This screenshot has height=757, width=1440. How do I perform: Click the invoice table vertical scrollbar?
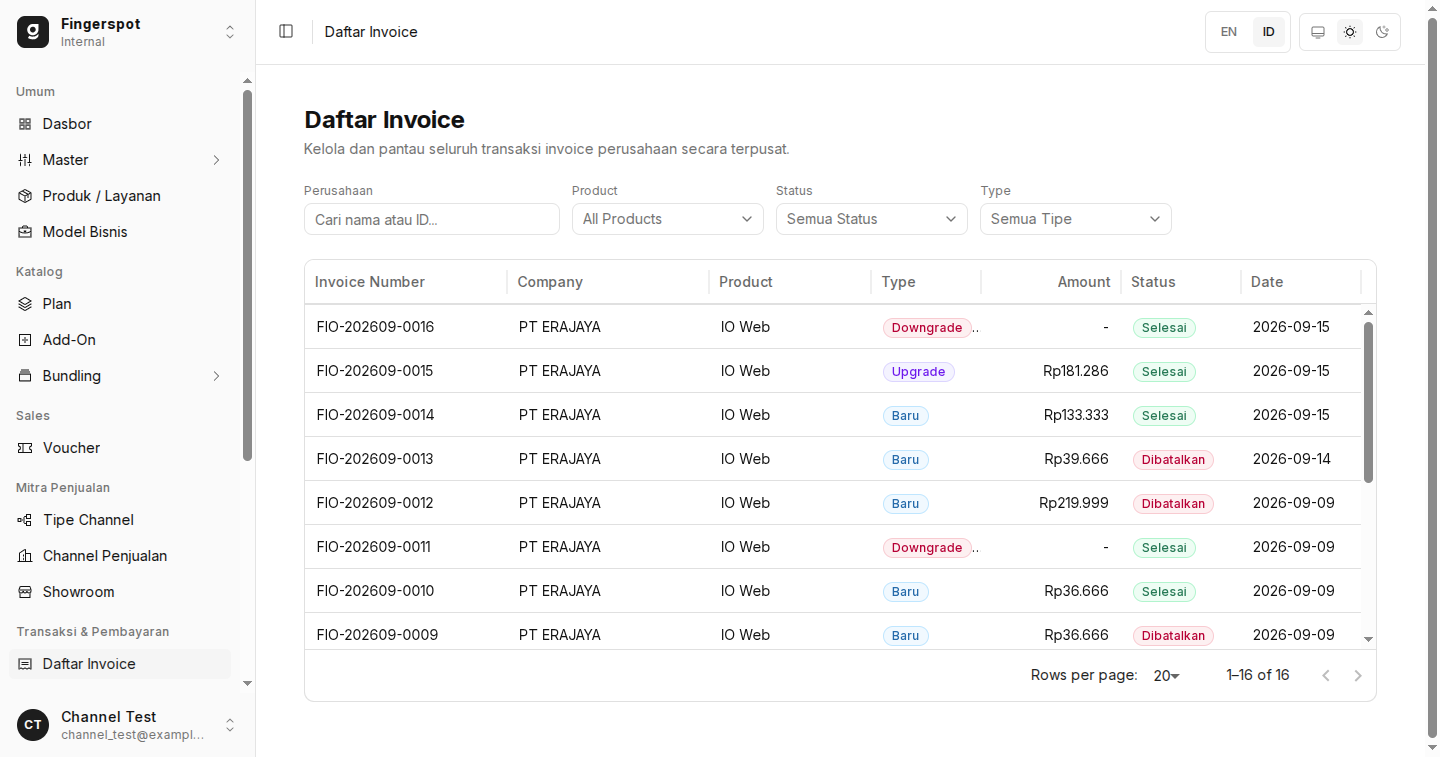1369,402
